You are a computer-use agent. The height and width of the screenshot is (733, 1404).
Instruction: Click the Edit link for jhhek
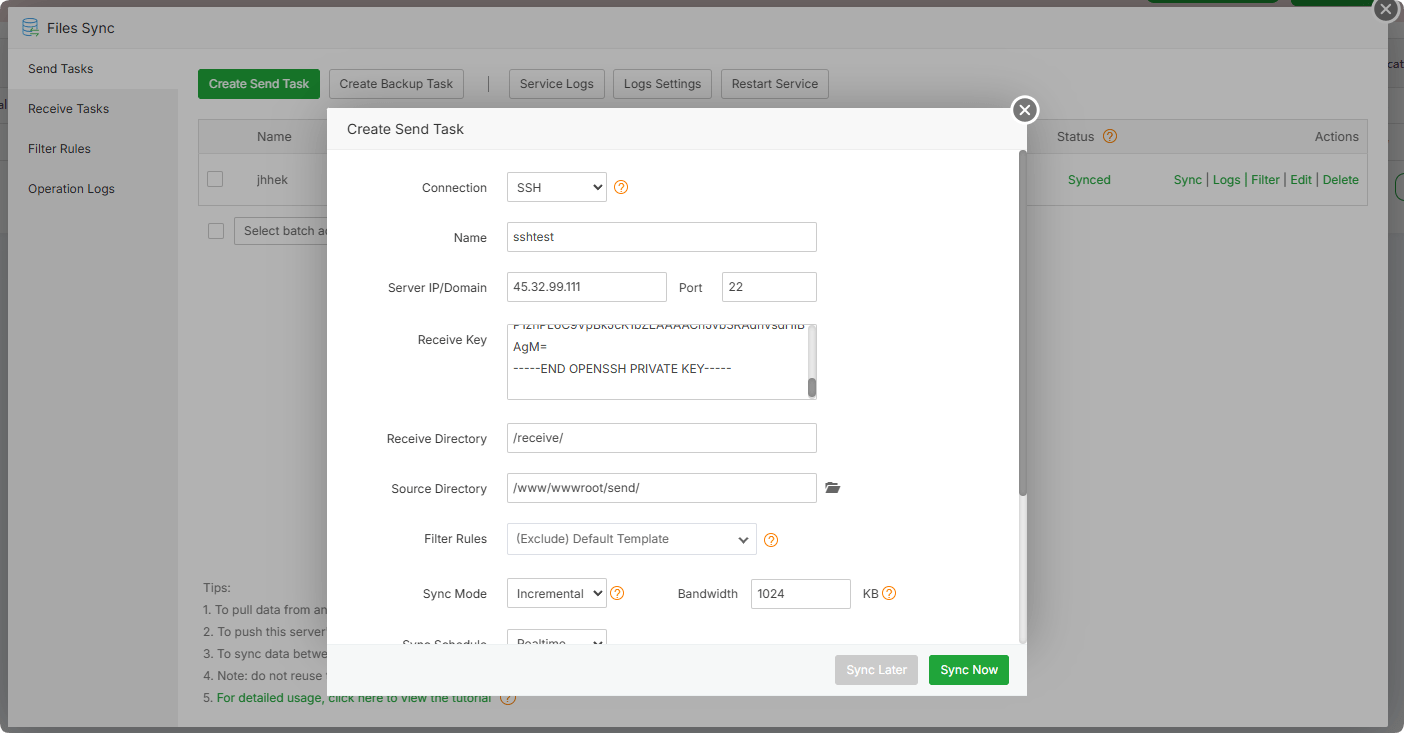(1301, 180)
